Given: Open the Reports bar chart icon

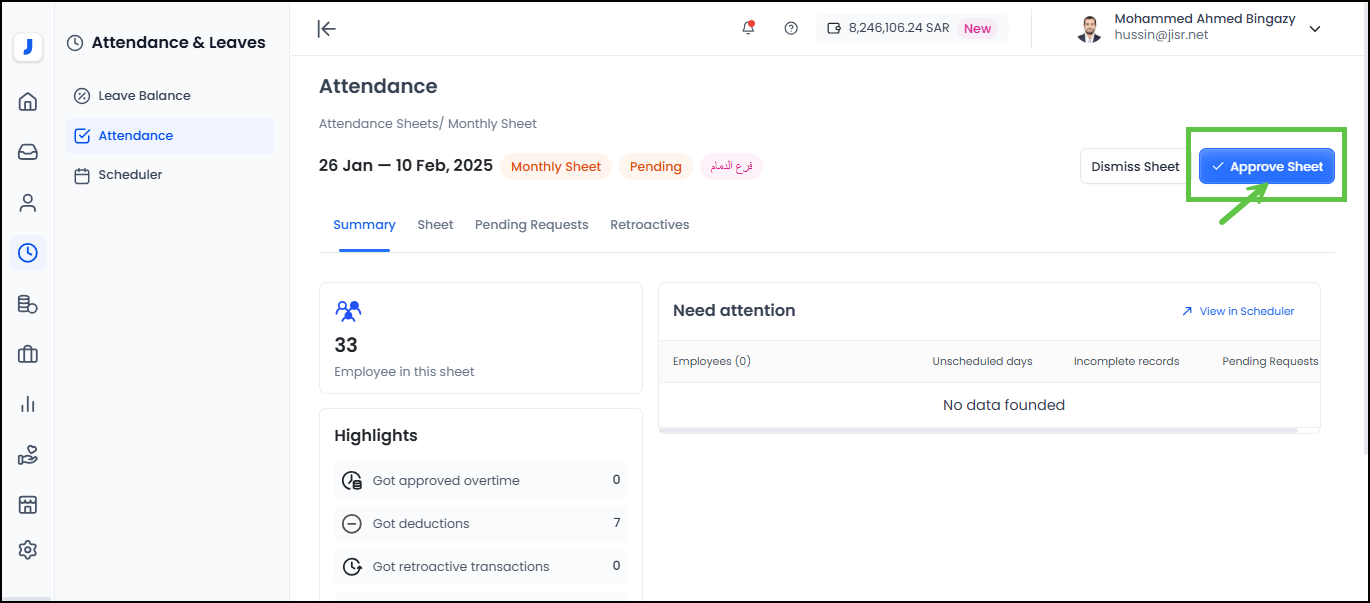Looking at the screenshot, I should point(28,404).
